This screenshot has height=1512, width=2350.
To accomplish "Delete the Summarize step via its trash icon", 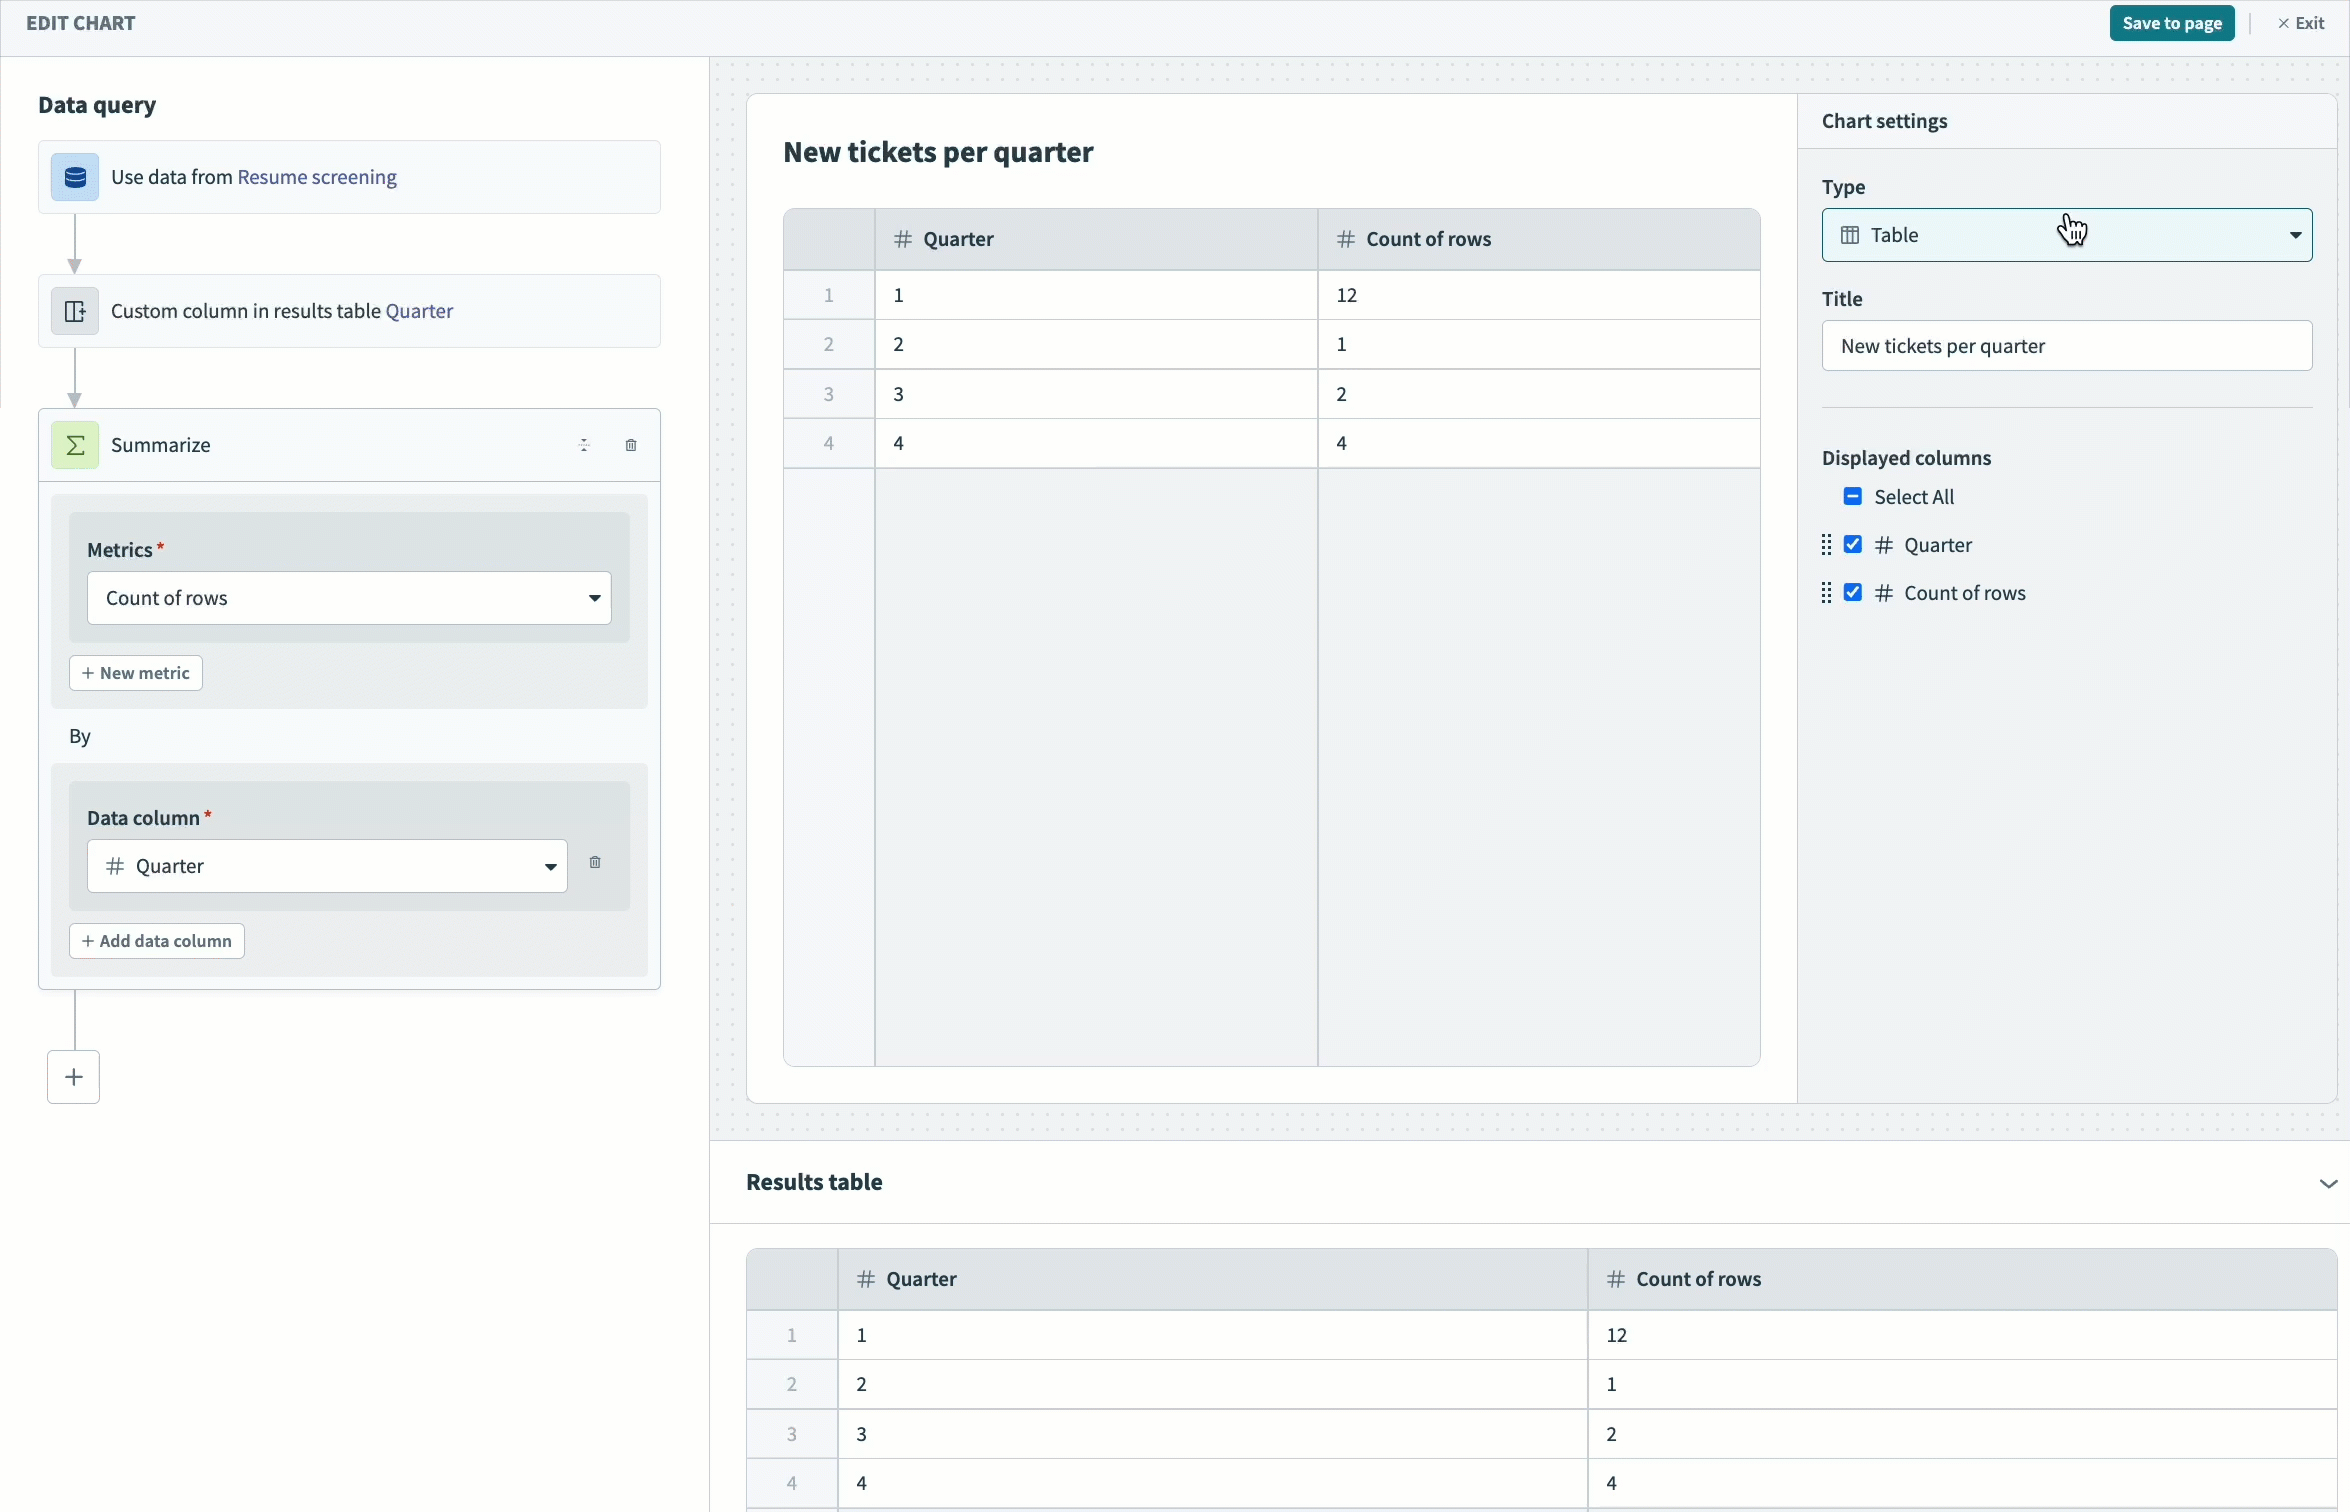I will point(631,445).
